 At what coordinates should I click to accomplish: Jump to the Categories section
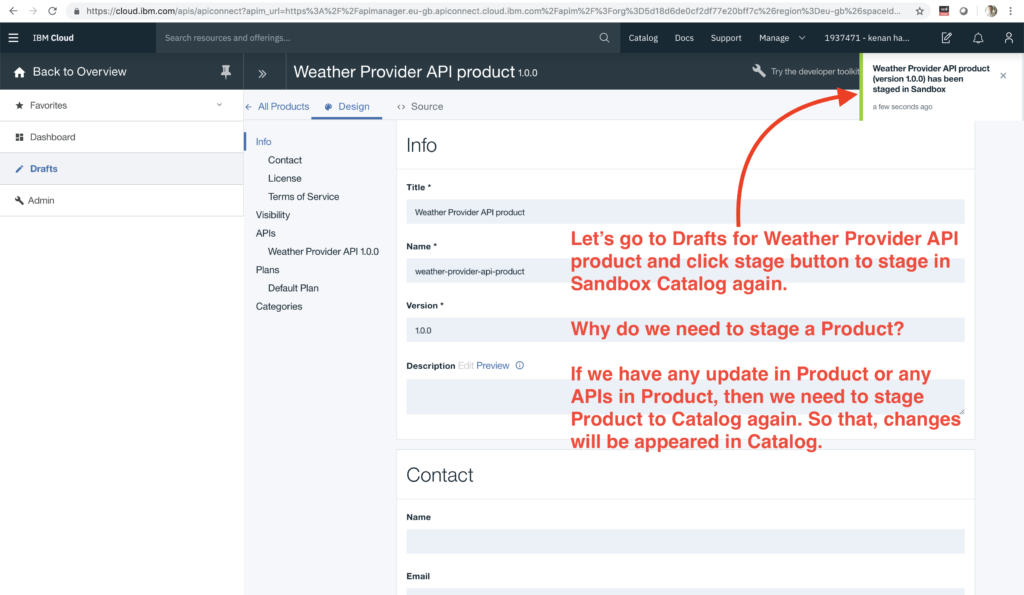tap(279, 306)
